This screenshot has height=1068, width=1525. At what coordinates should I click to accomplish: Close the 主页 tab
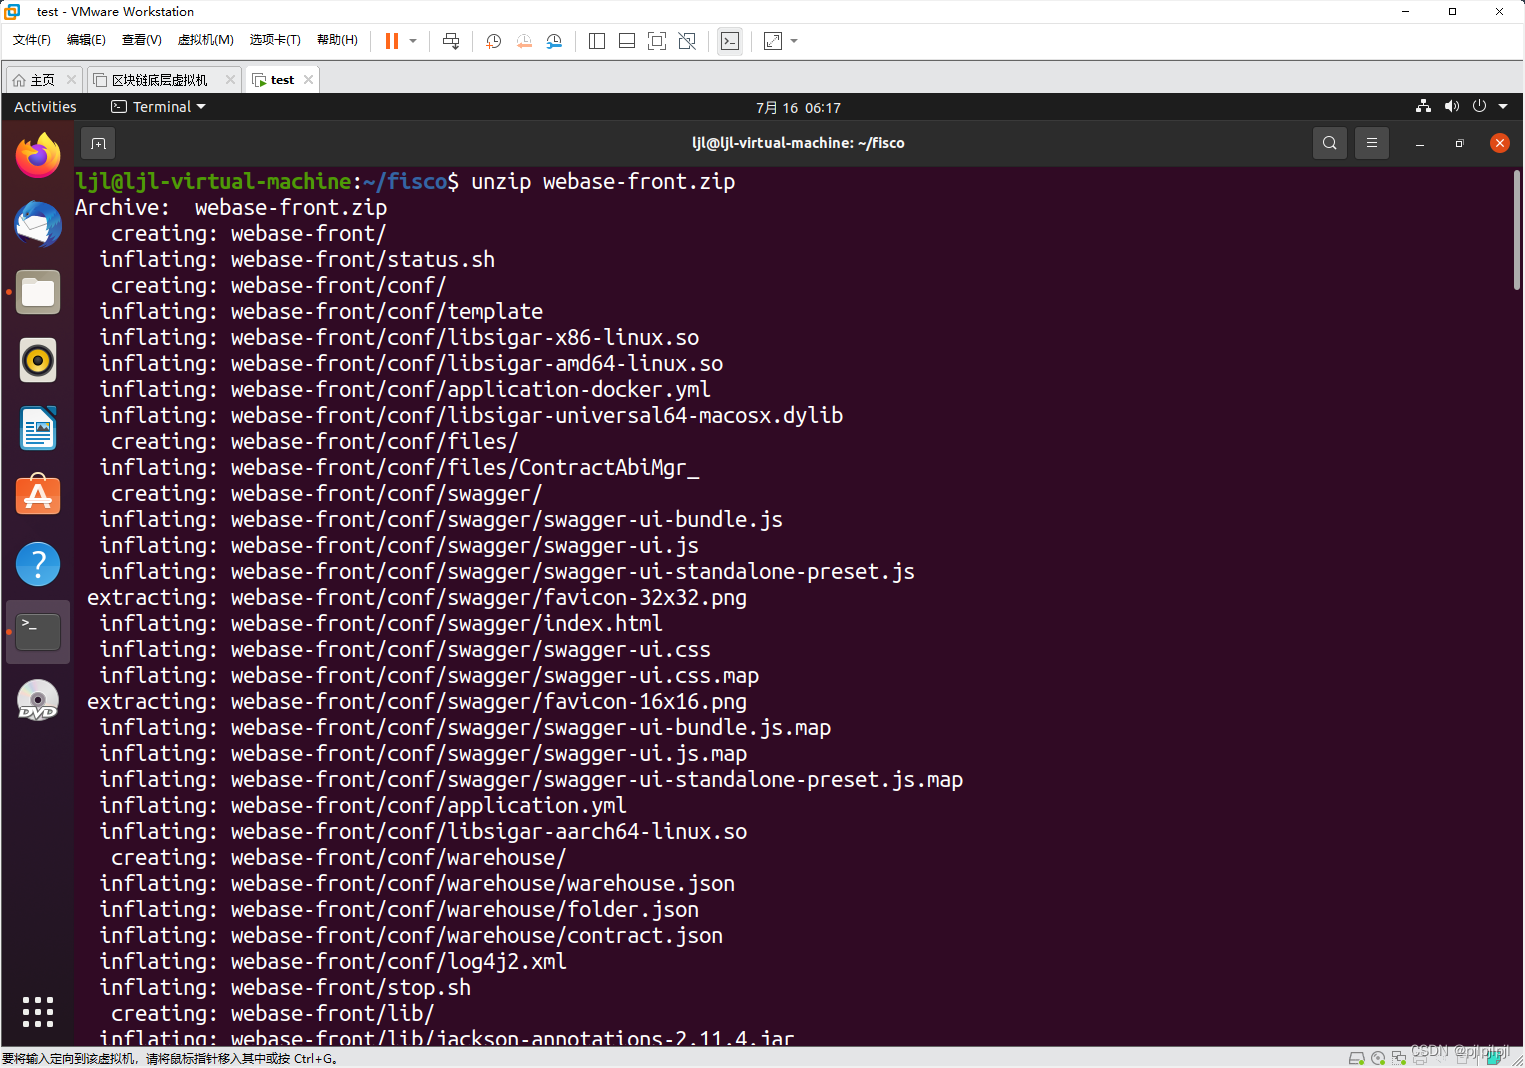71,80
